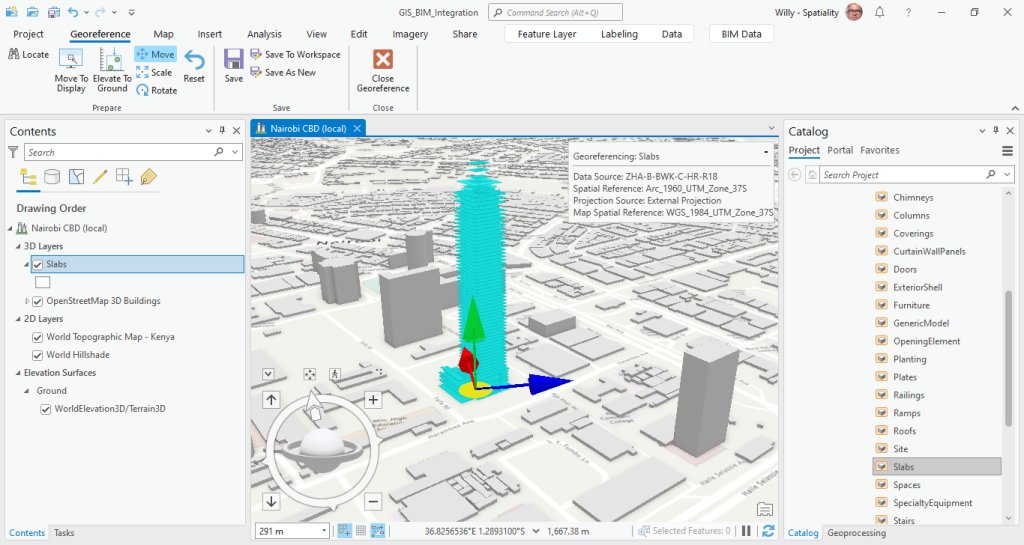Open coordinate display units dropdown

[x=536, y=531]
